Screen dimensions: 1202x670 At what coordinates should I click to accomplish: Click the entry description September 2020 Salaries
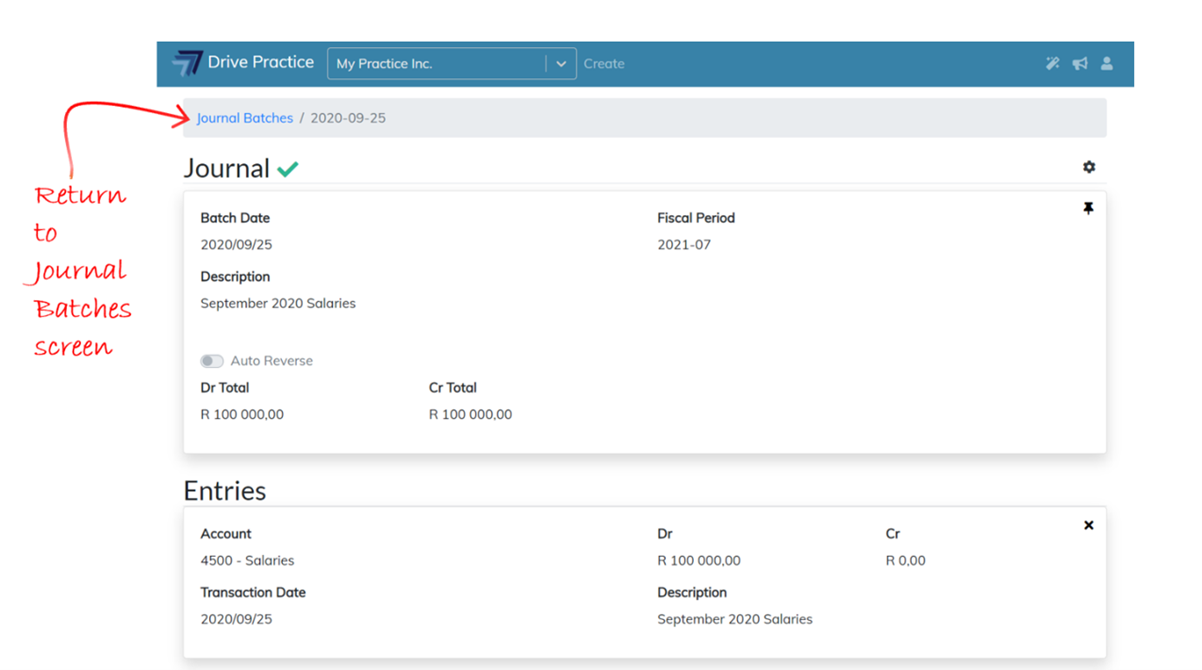pos(735,619)
